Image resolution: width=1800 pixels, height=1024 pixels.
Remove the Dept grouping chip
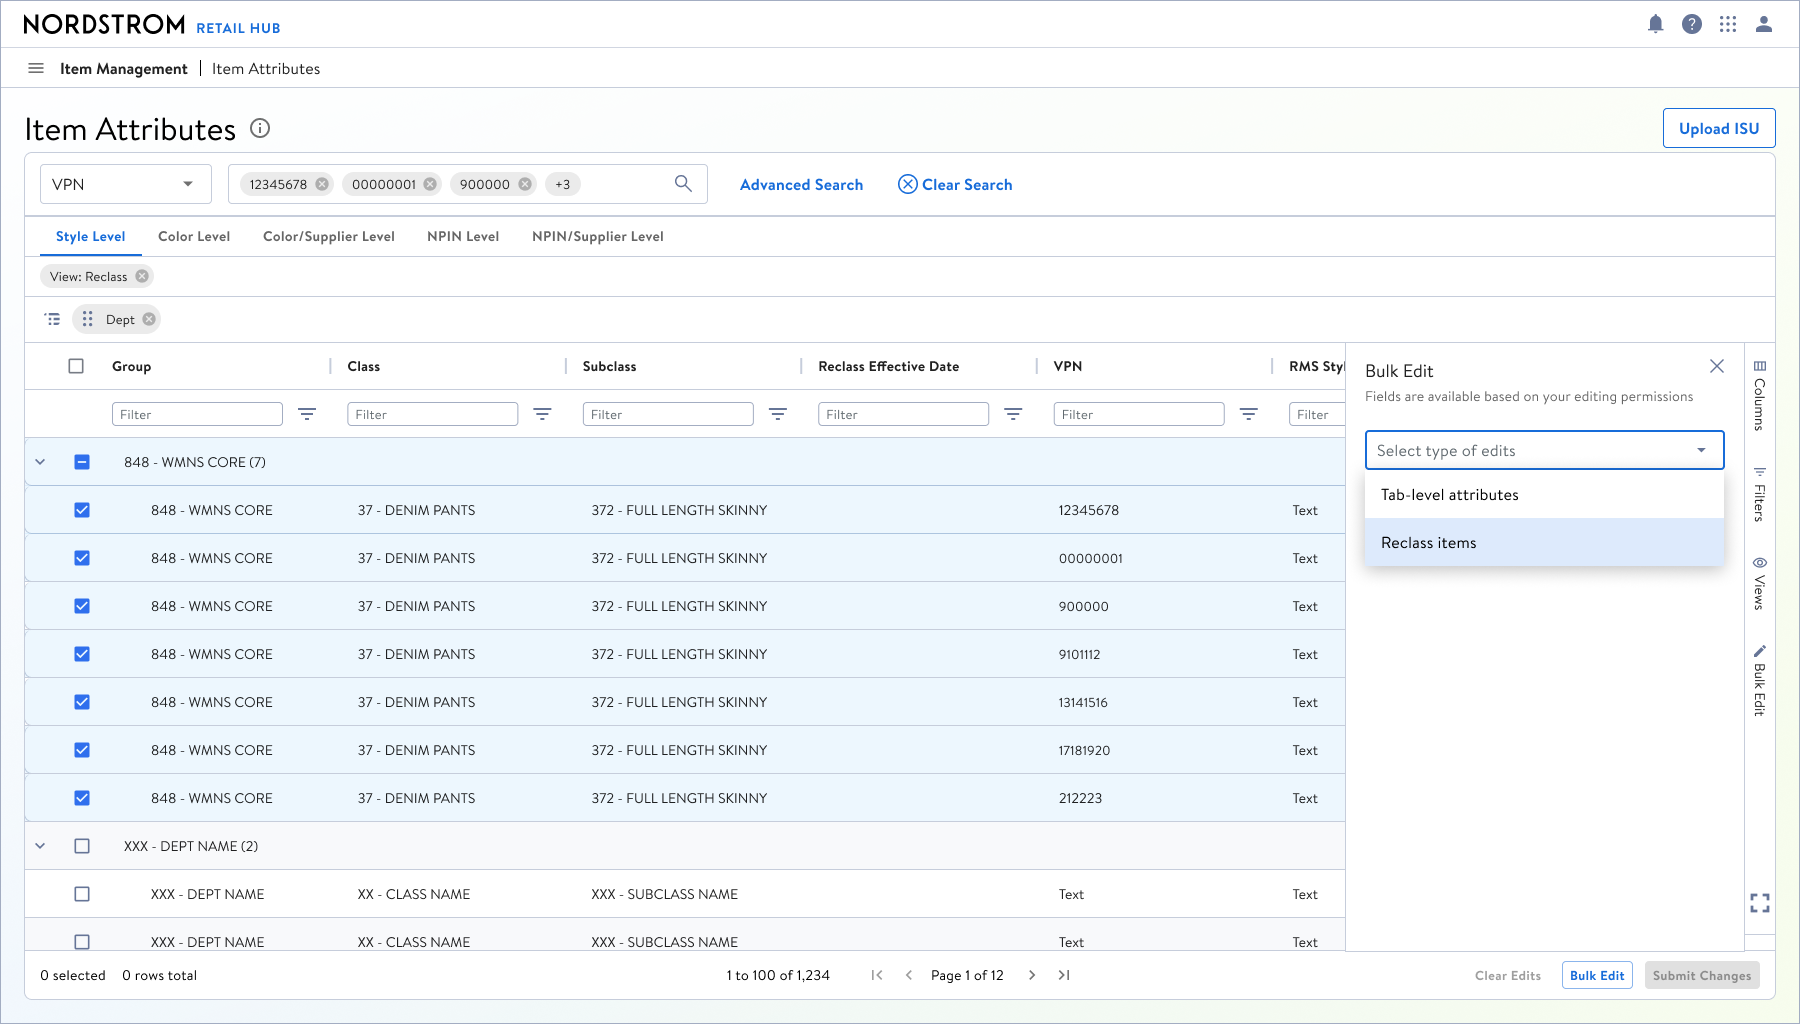pos(149,319)
